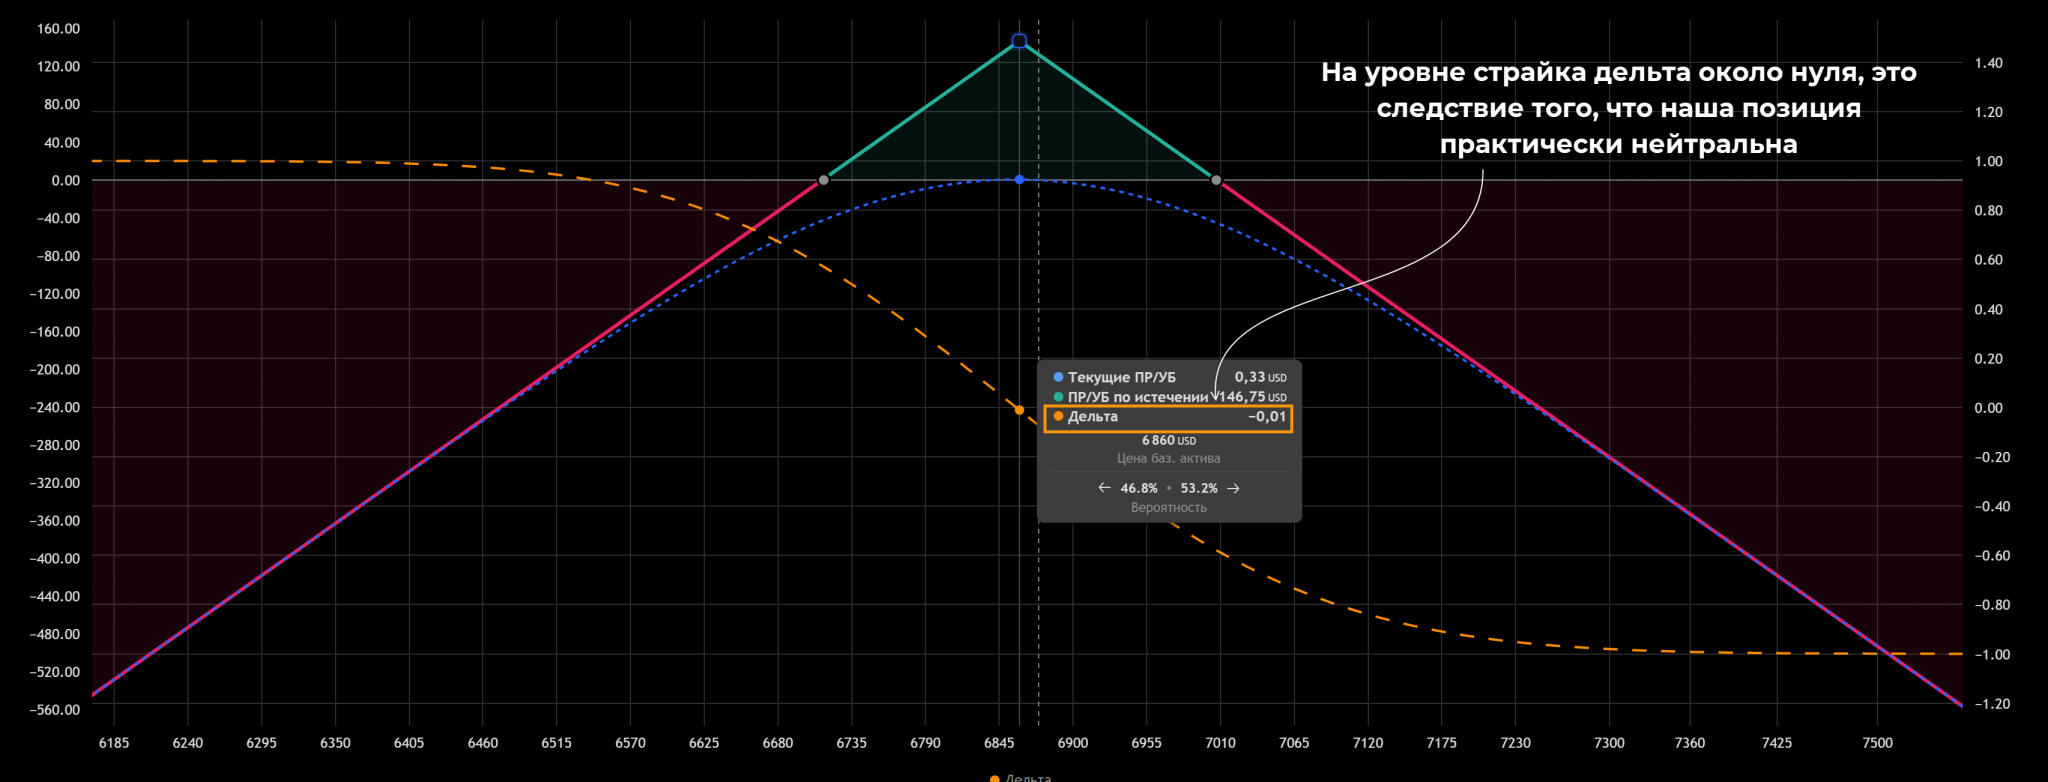Click the green dot beside ПР/УБ по истечении
This screenshot has height=782, width=2048.
(1058, 397)
